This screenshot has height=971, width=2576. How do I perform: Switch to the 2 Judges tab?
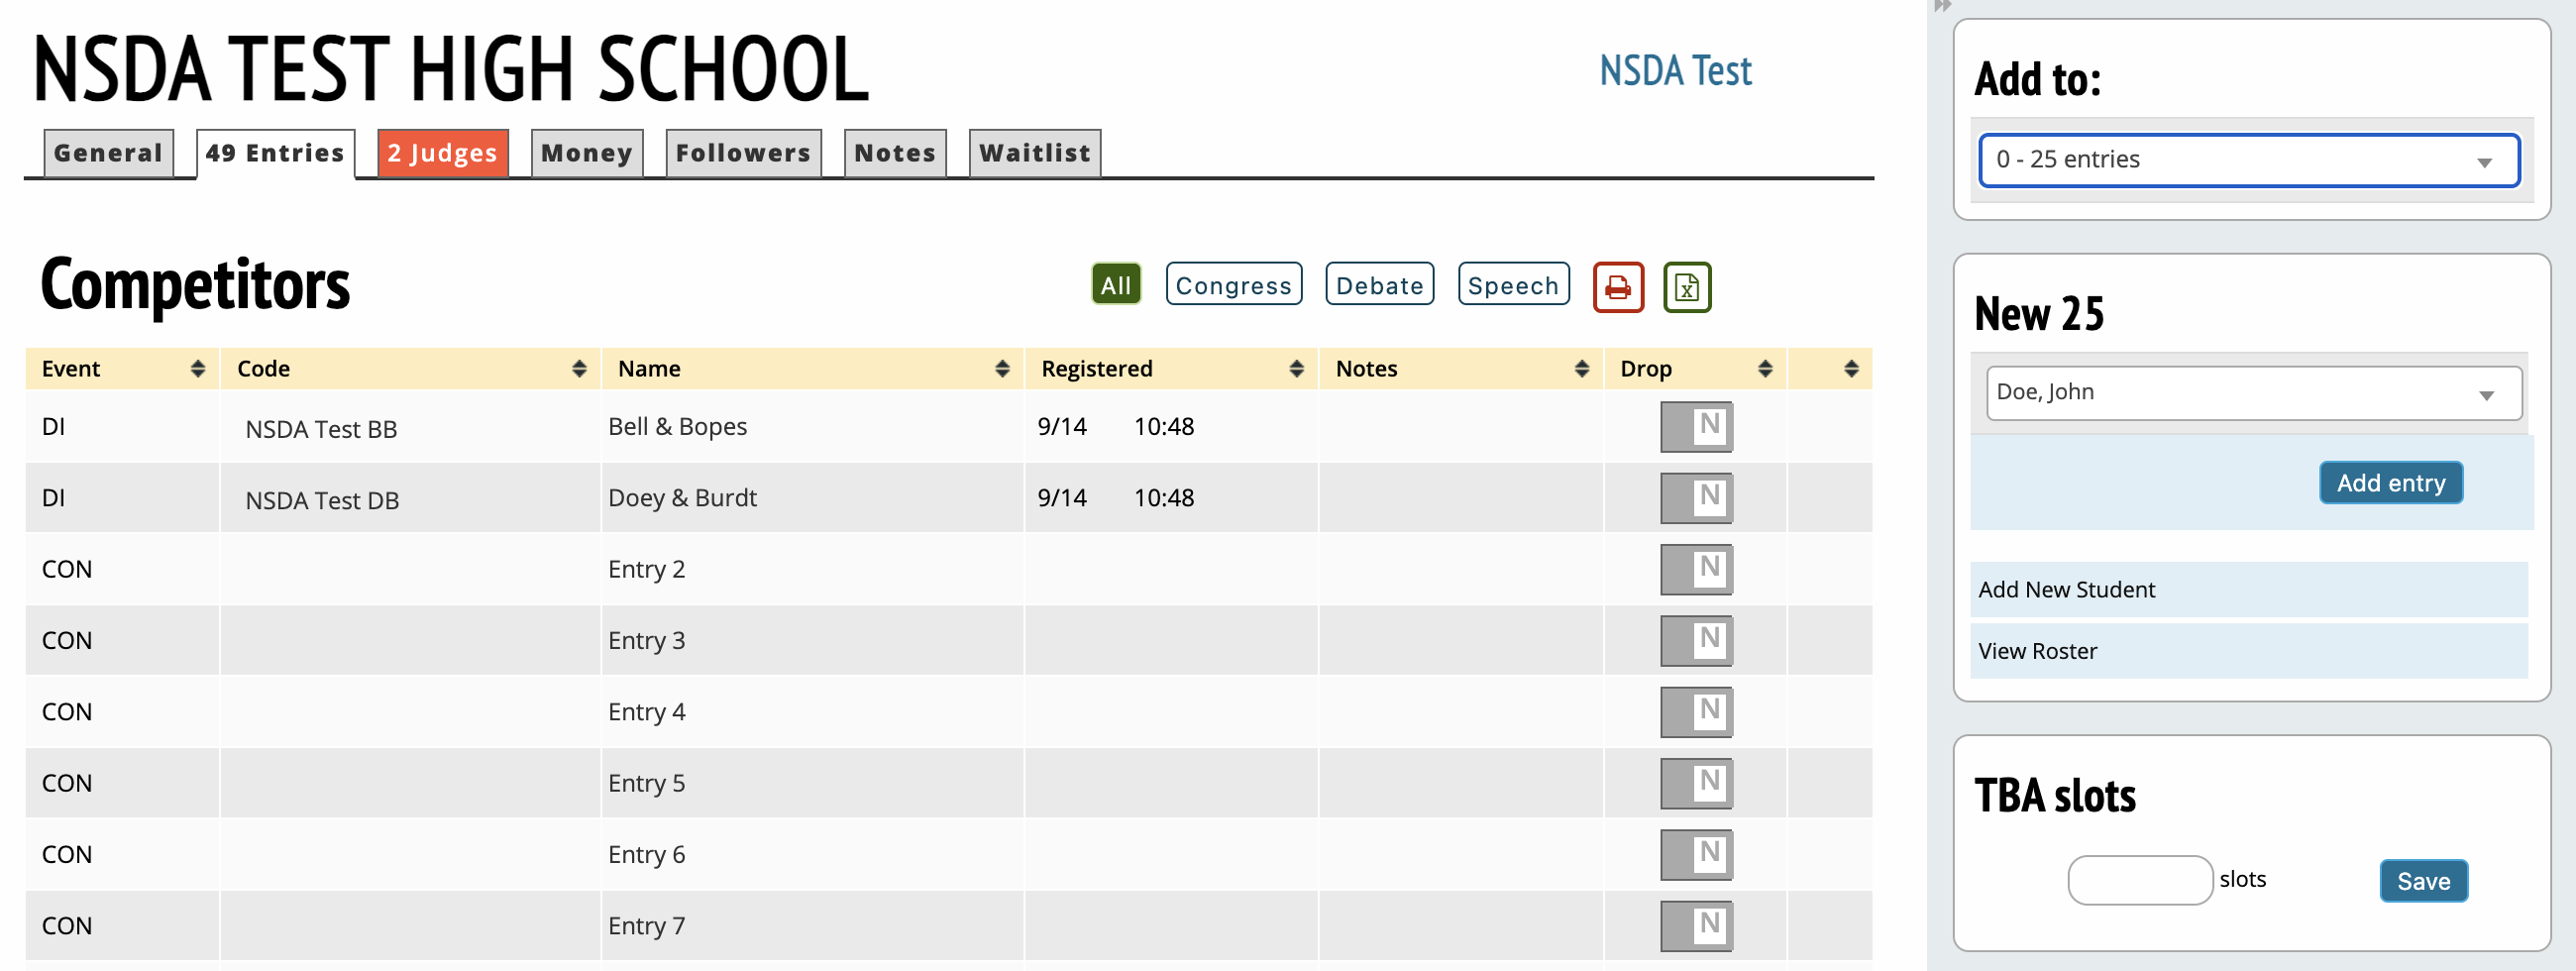[442, 153]
